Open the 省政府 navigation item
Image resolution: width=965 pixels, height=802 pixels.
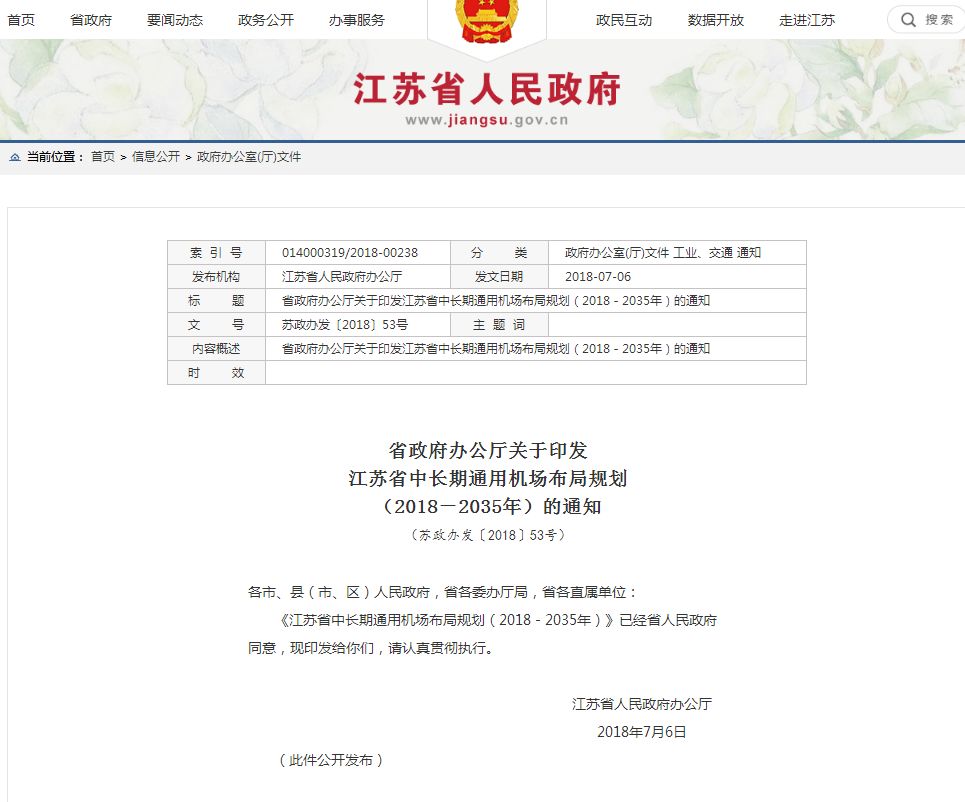[91, 20]
